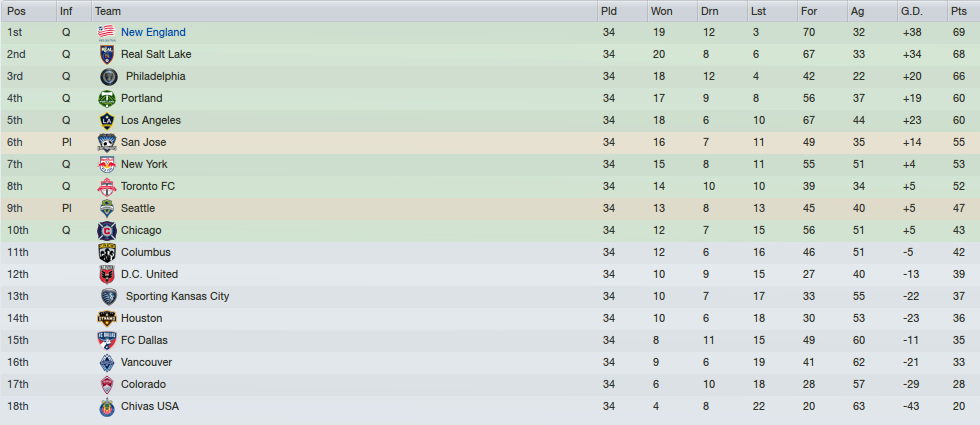Click the San Jose crest icon

106,142
